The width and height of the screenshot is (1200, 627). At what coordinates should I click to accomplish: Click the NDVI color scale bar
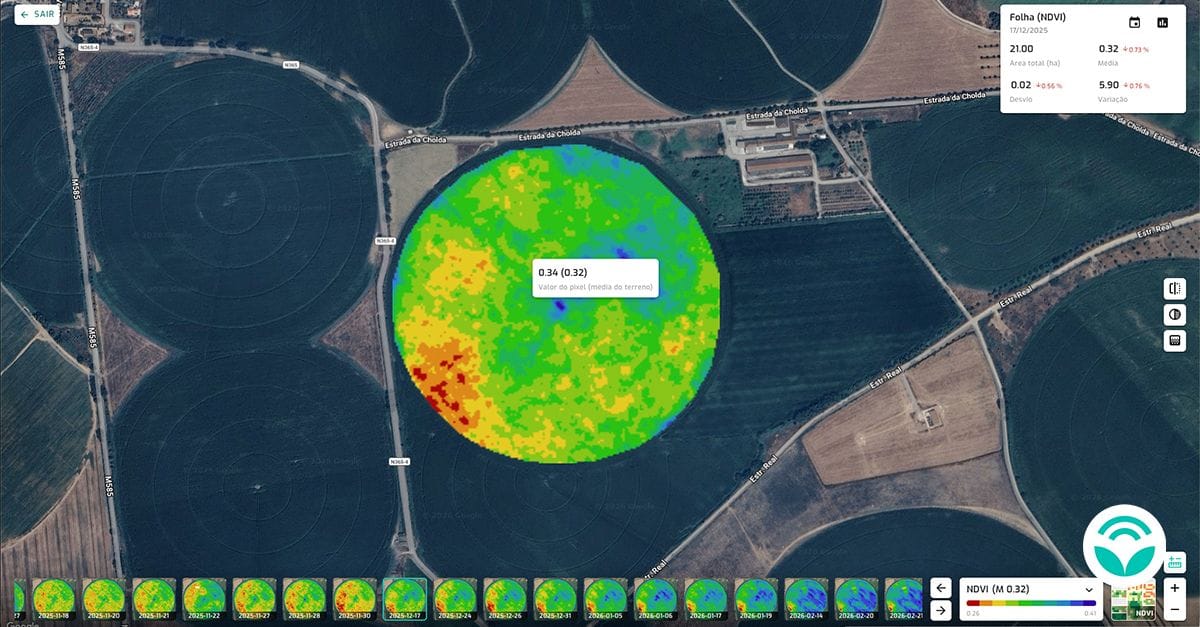tap(1031, 604)
